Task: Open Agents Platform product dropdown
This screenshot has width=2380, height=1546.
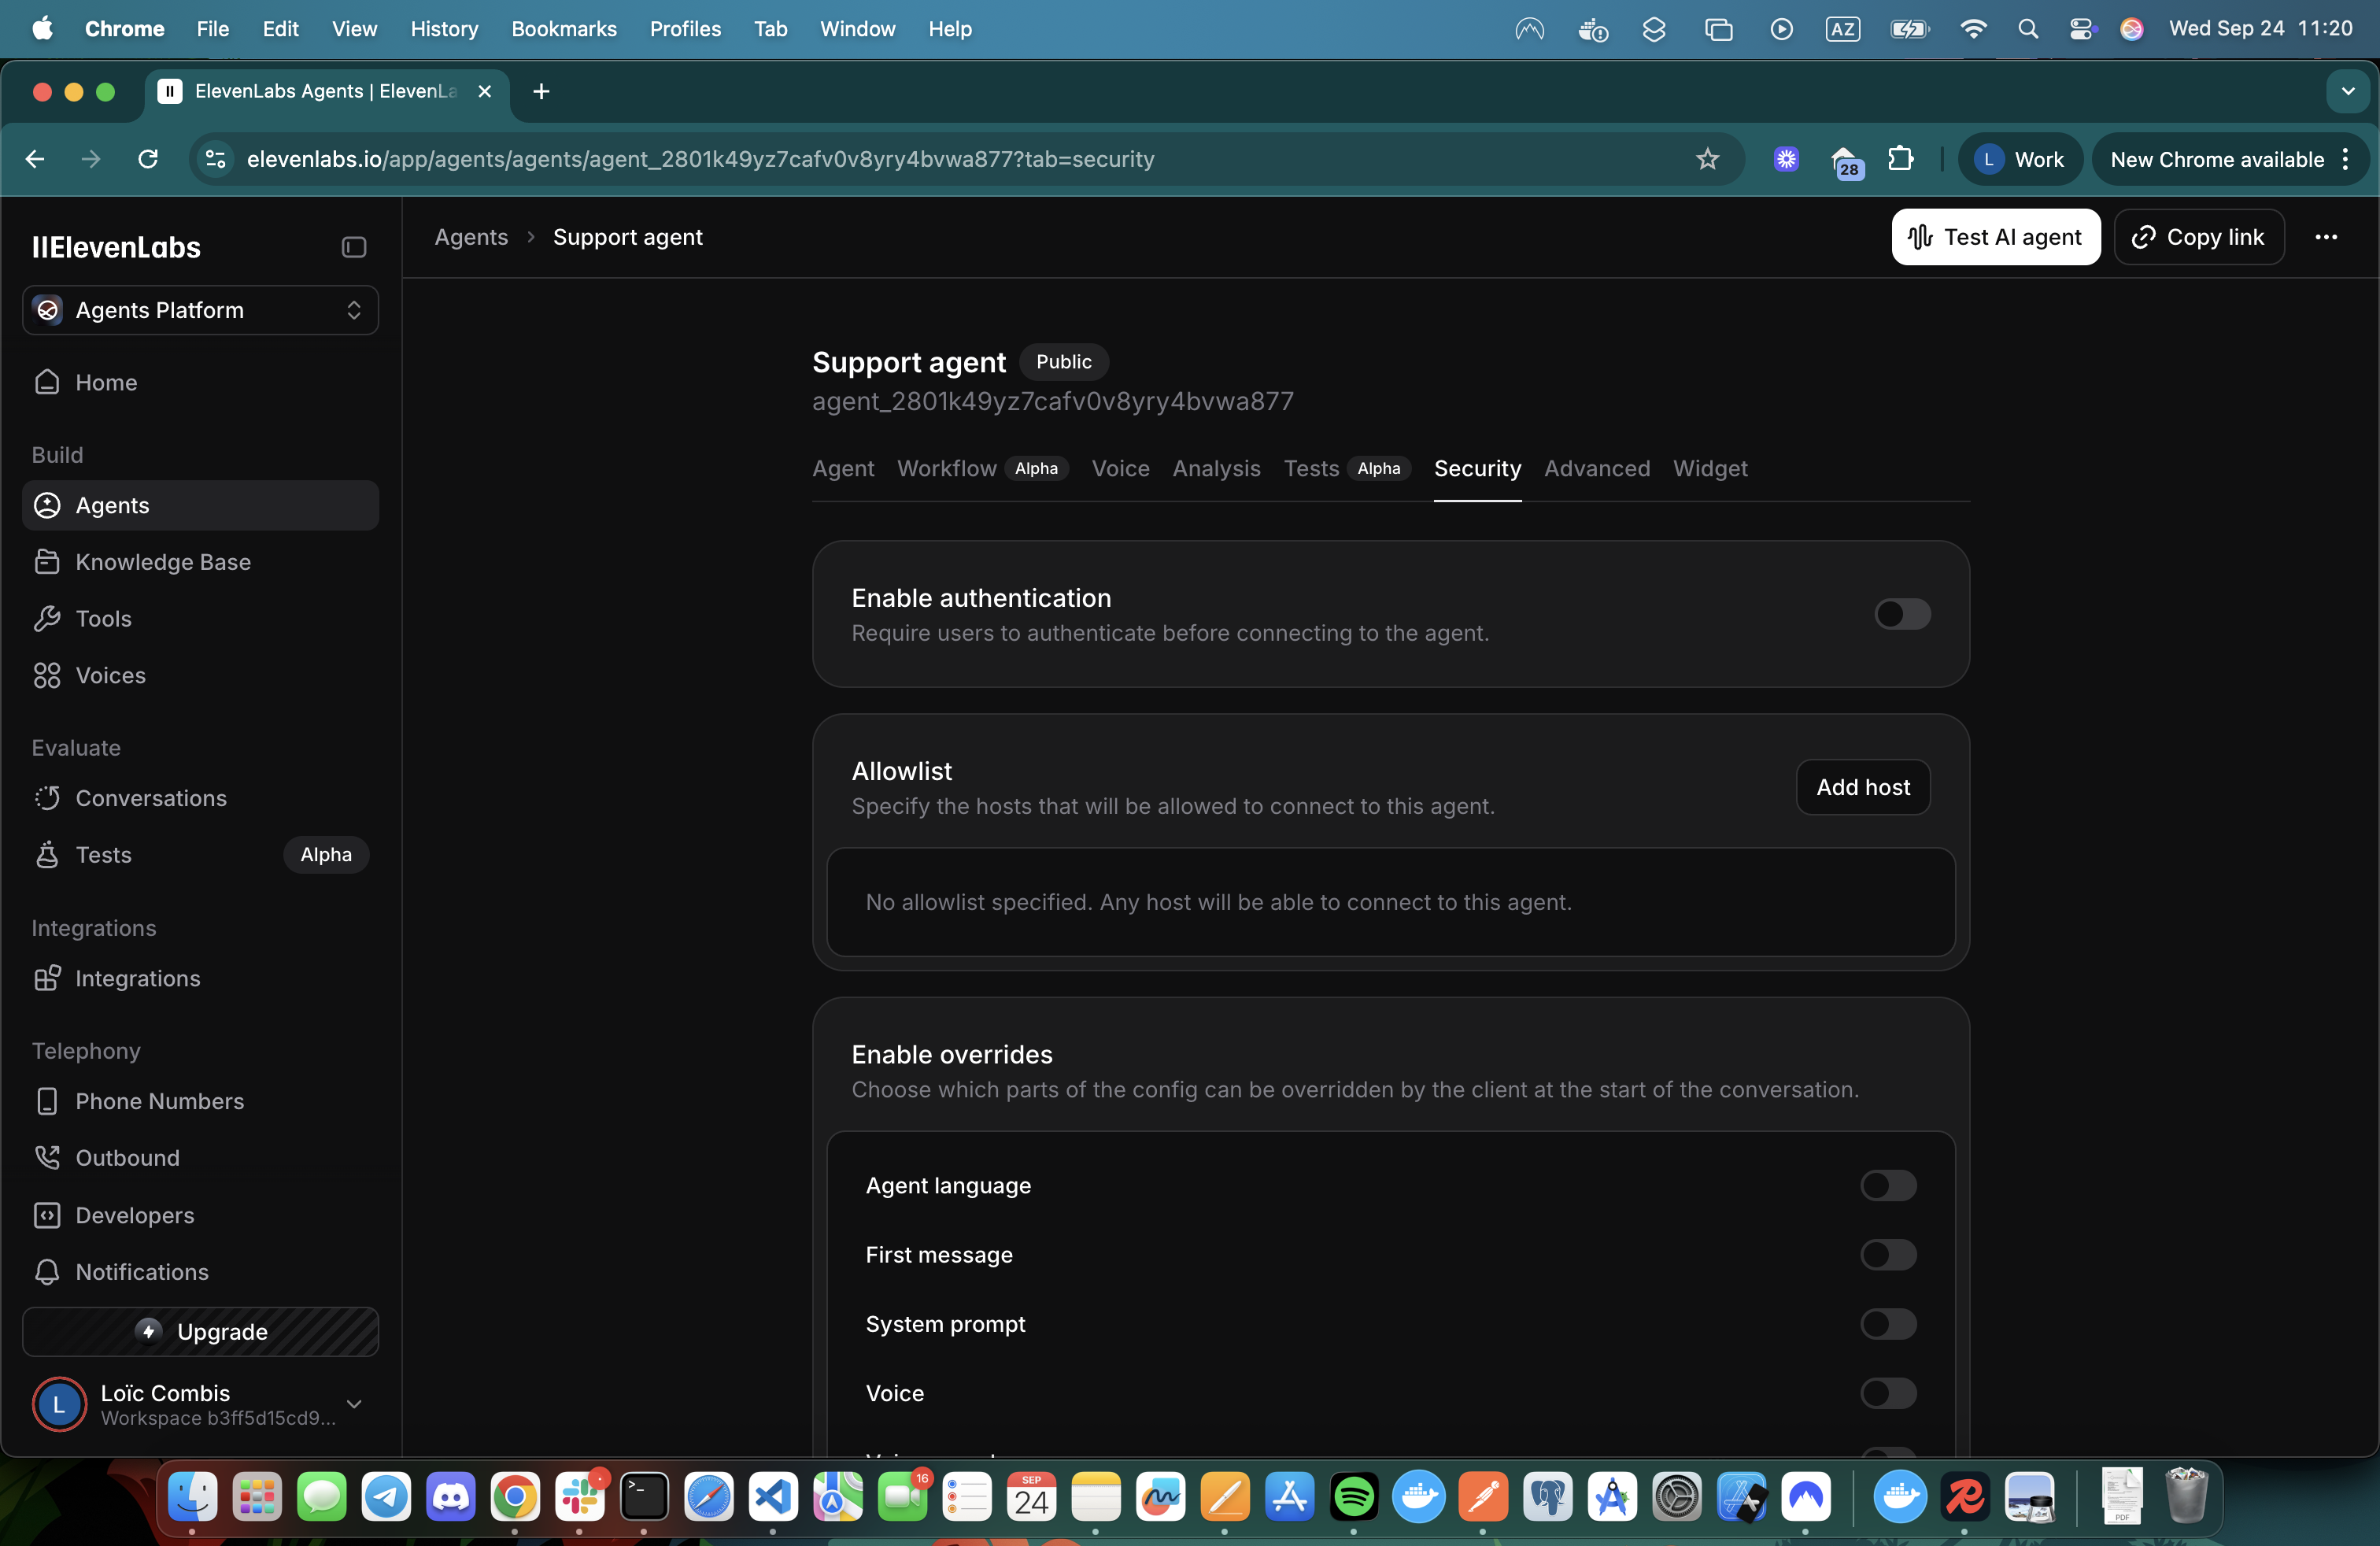Action: [200, 310]
